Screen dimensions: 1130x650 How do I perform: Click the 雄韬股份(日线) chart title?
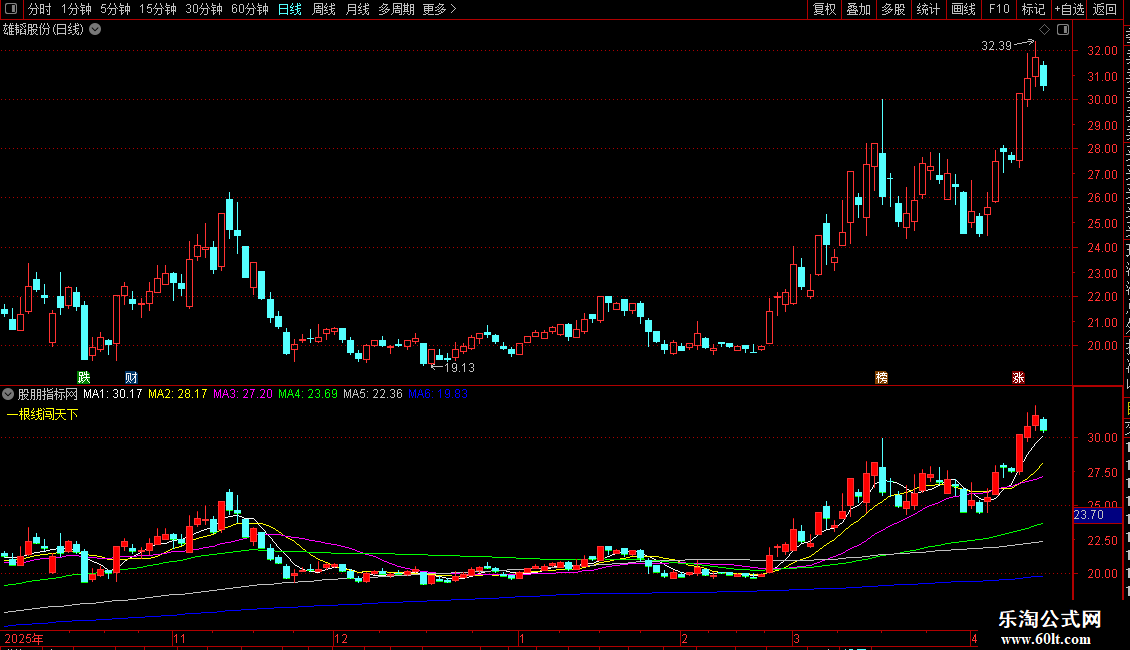coord(43,30)
